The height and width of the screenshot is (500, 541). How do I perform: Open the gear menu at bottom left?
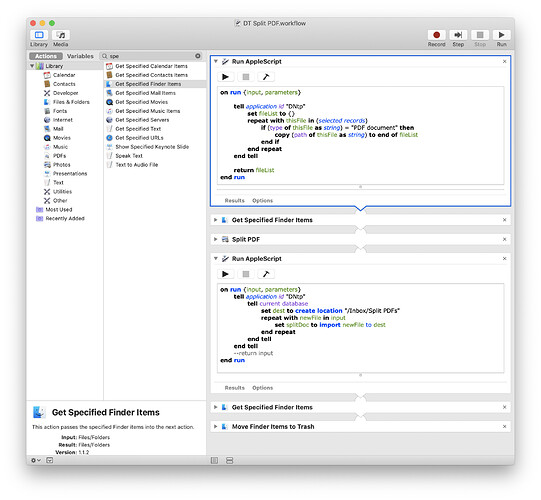(36, 460)
